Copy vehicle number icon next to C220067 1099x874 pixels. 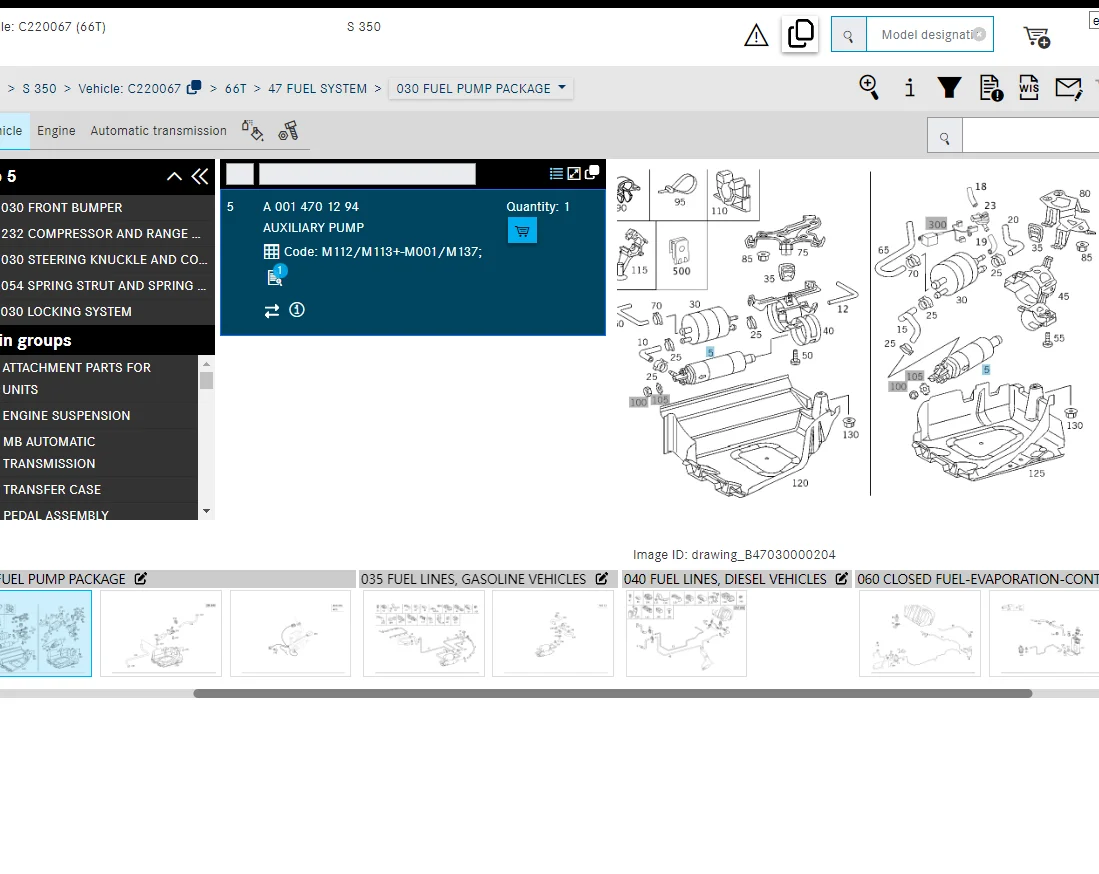(194, 88)
